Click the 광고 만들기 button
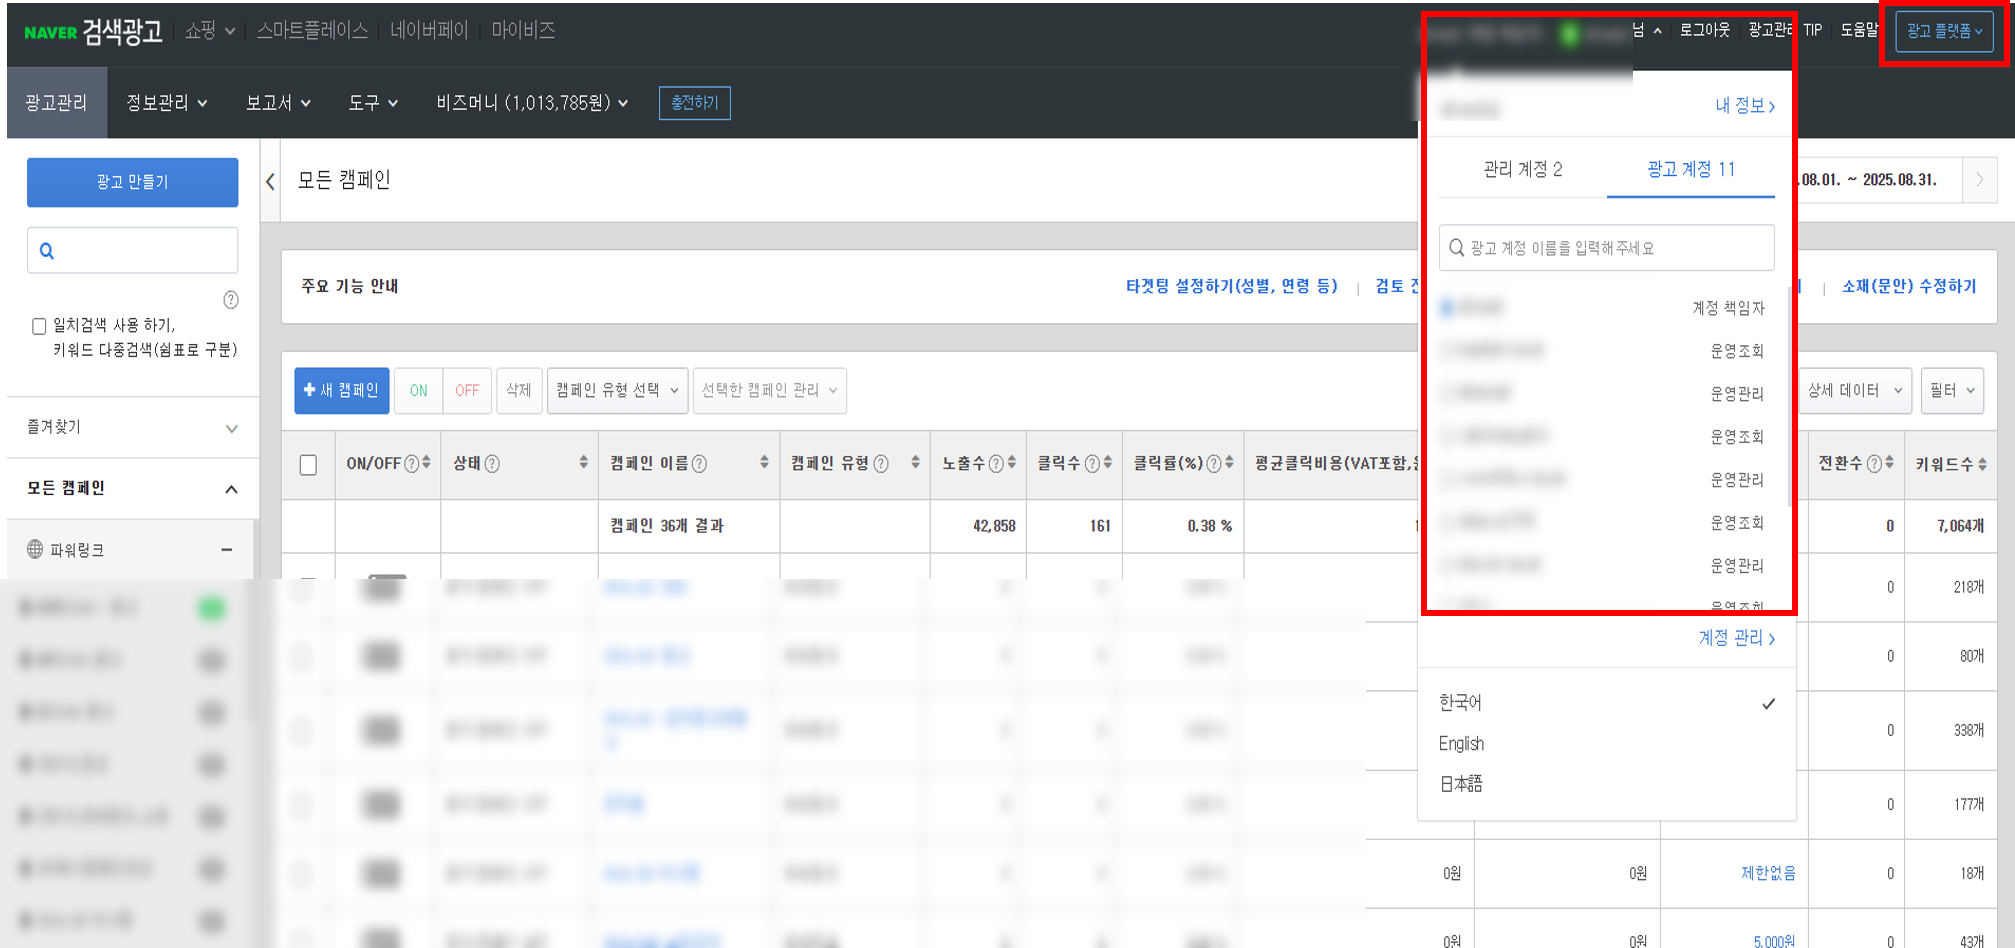 [x=132, y=182]
